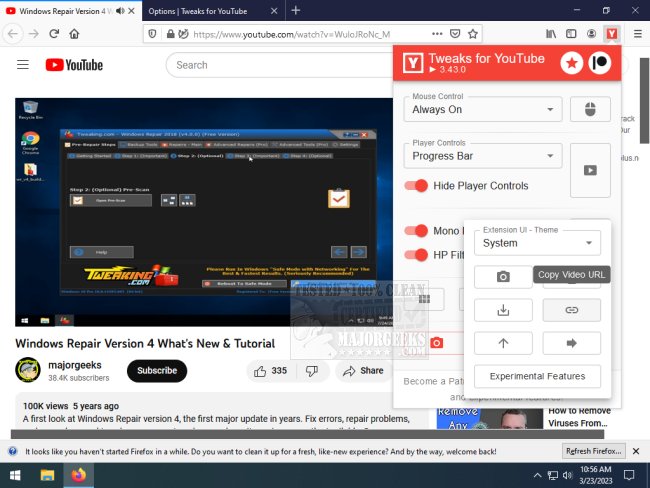Open the Firefox account icon
The height and width of the screenshot is (488, 650).
(x=592, y=34)
